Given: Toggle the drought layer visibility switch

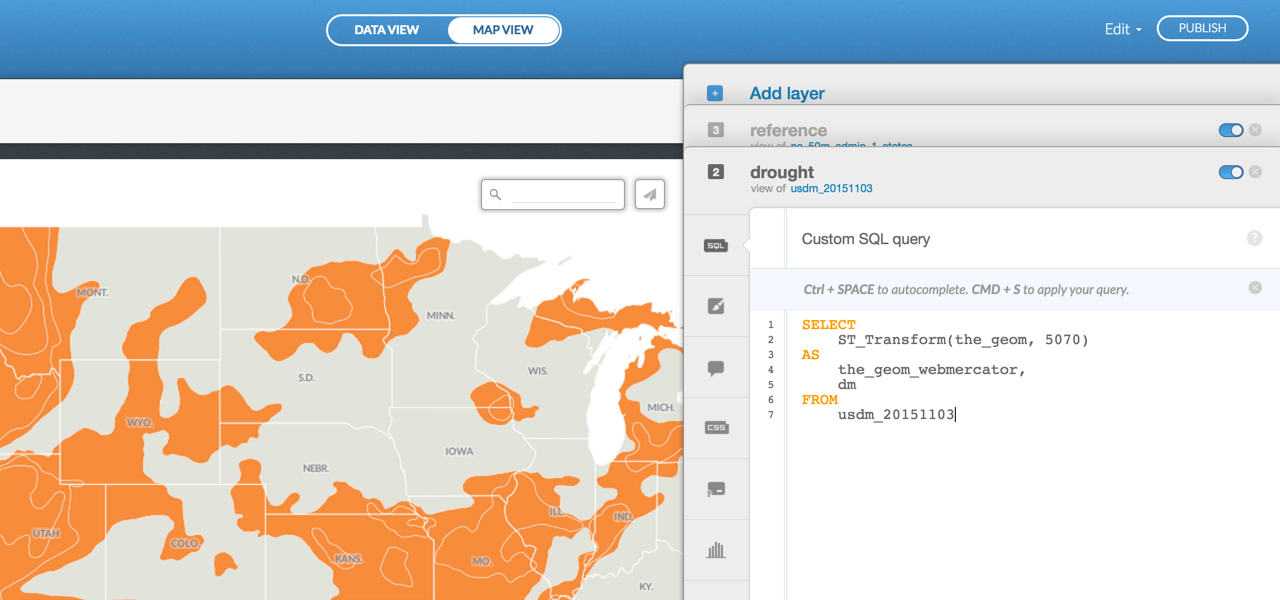Looking at the screenshot, I should (x=1229, y=172).
